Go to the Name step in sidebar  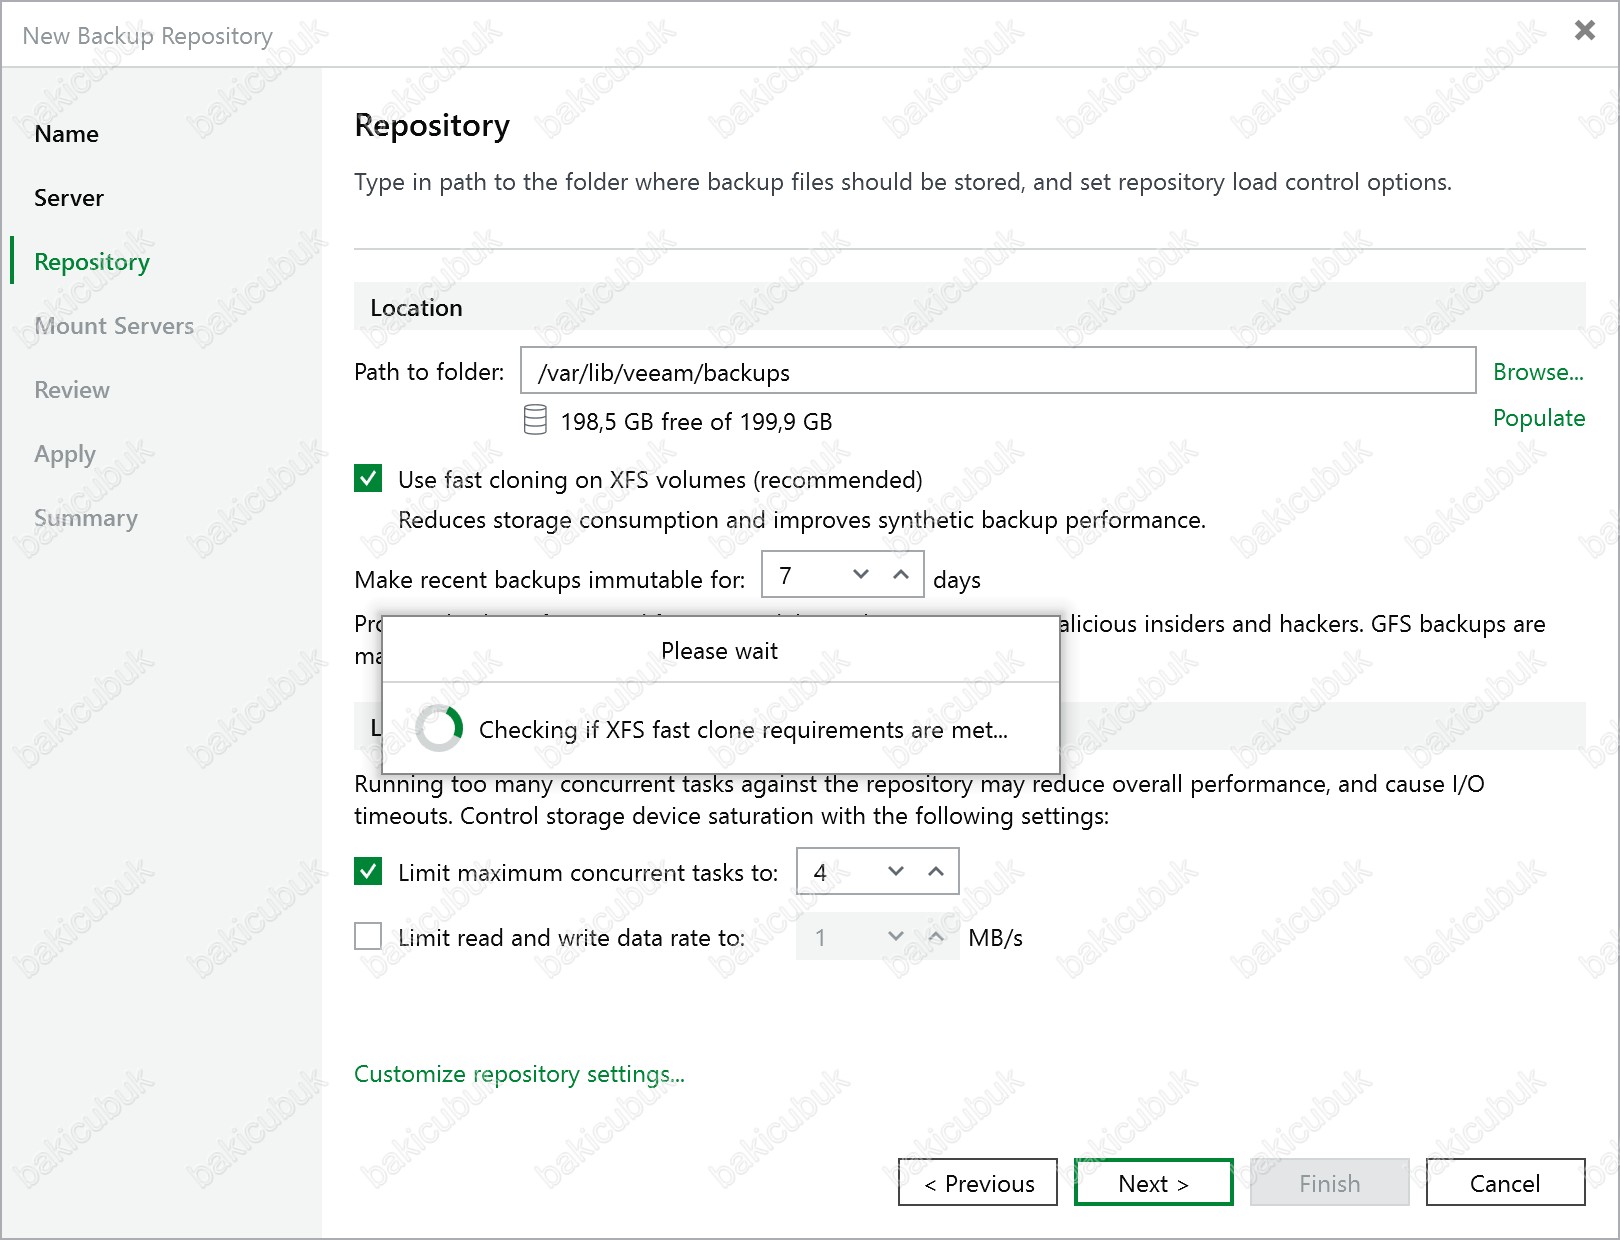[66, 134]
